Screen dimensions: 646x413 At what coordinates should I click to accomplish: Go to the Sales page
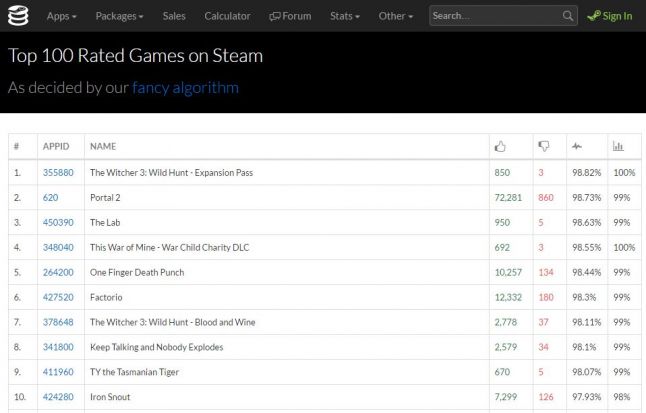click(174, 16)
